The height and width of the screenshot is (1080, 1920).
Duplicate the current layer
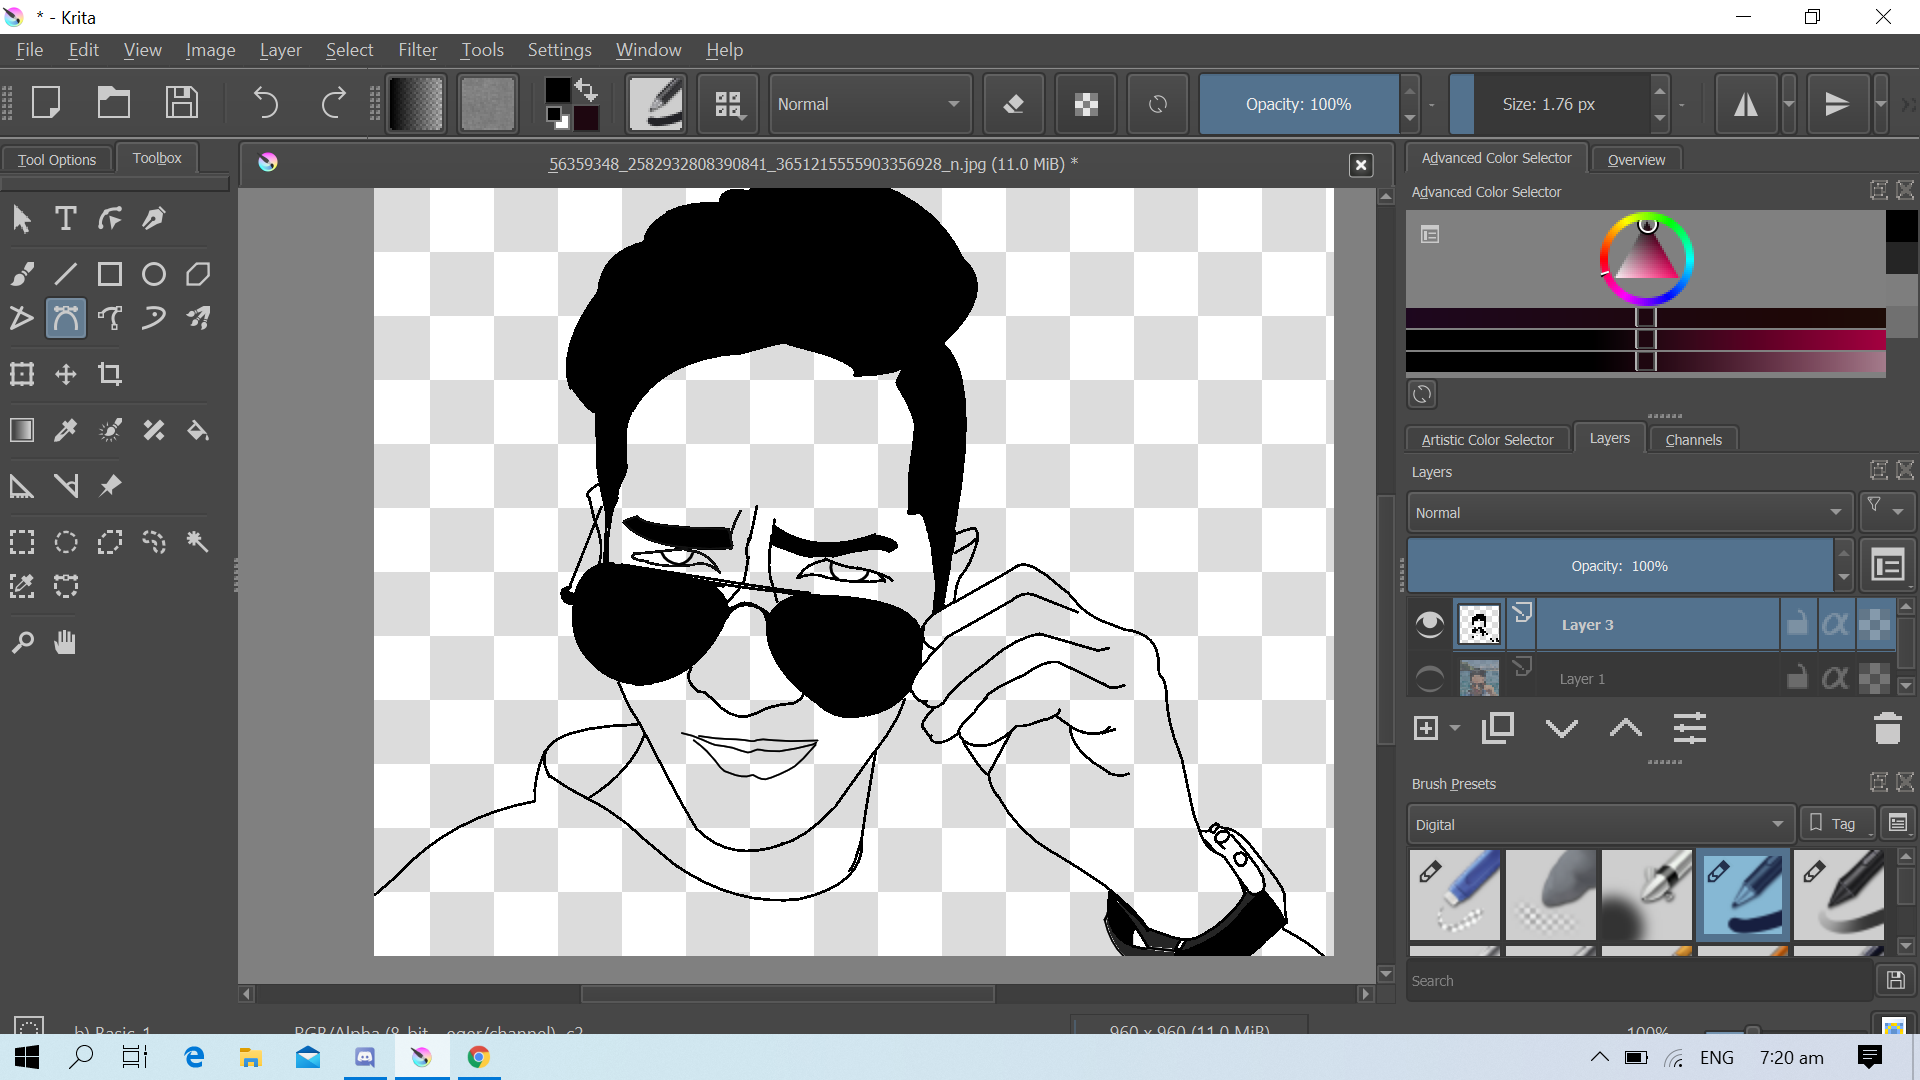point(1498,728)
